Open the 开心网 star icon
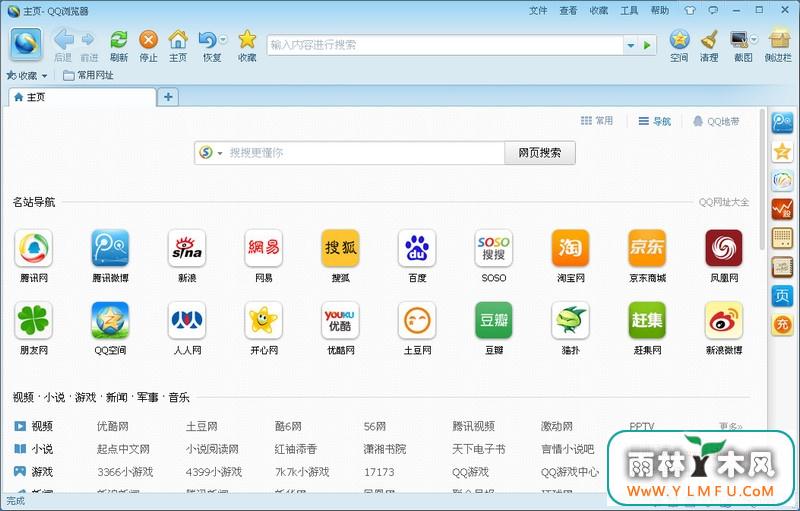 point(264,321)
